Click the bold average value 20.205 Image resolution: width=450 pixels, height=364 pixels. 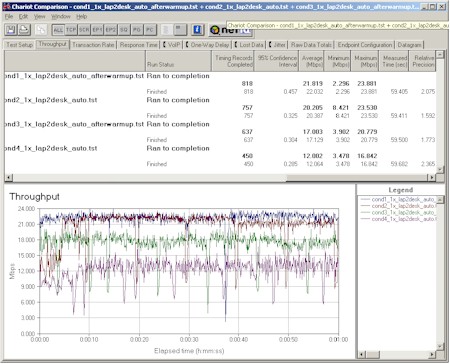(313, 108)
